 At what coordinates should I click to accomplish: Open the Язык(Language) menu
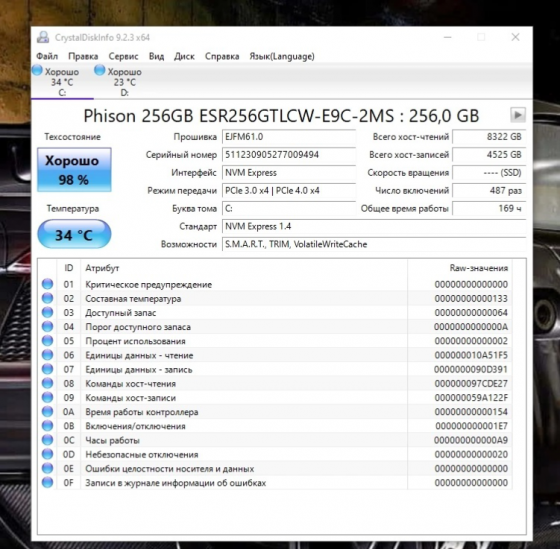[x=282, y=56]
